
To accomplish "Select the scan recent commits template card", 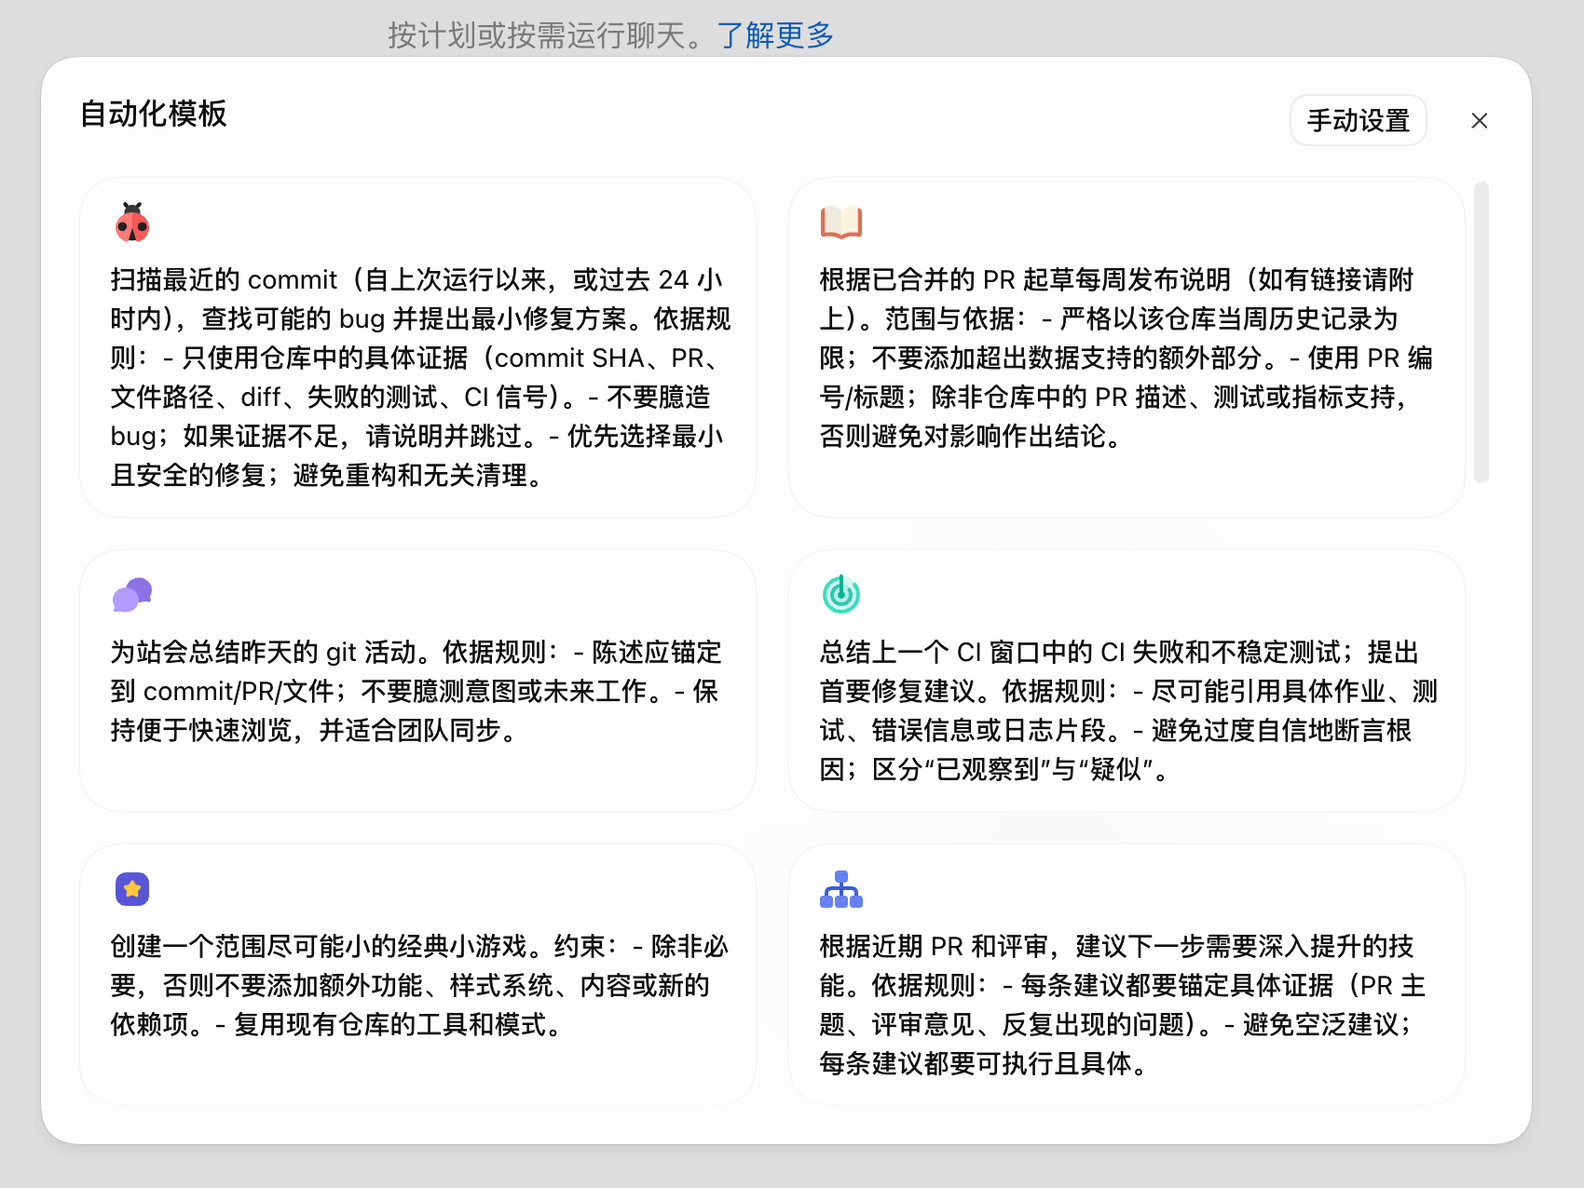I will [x=418, y=347].
